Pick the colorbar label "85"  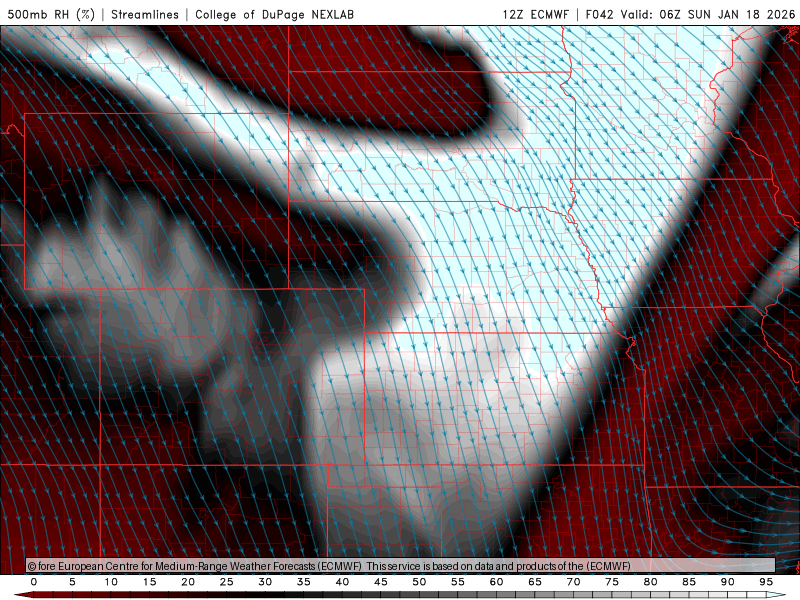689,582
